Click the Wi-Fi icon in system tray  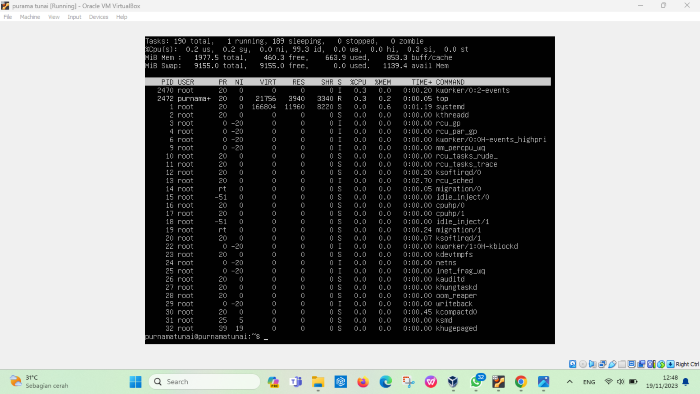(x=608, y=382)
